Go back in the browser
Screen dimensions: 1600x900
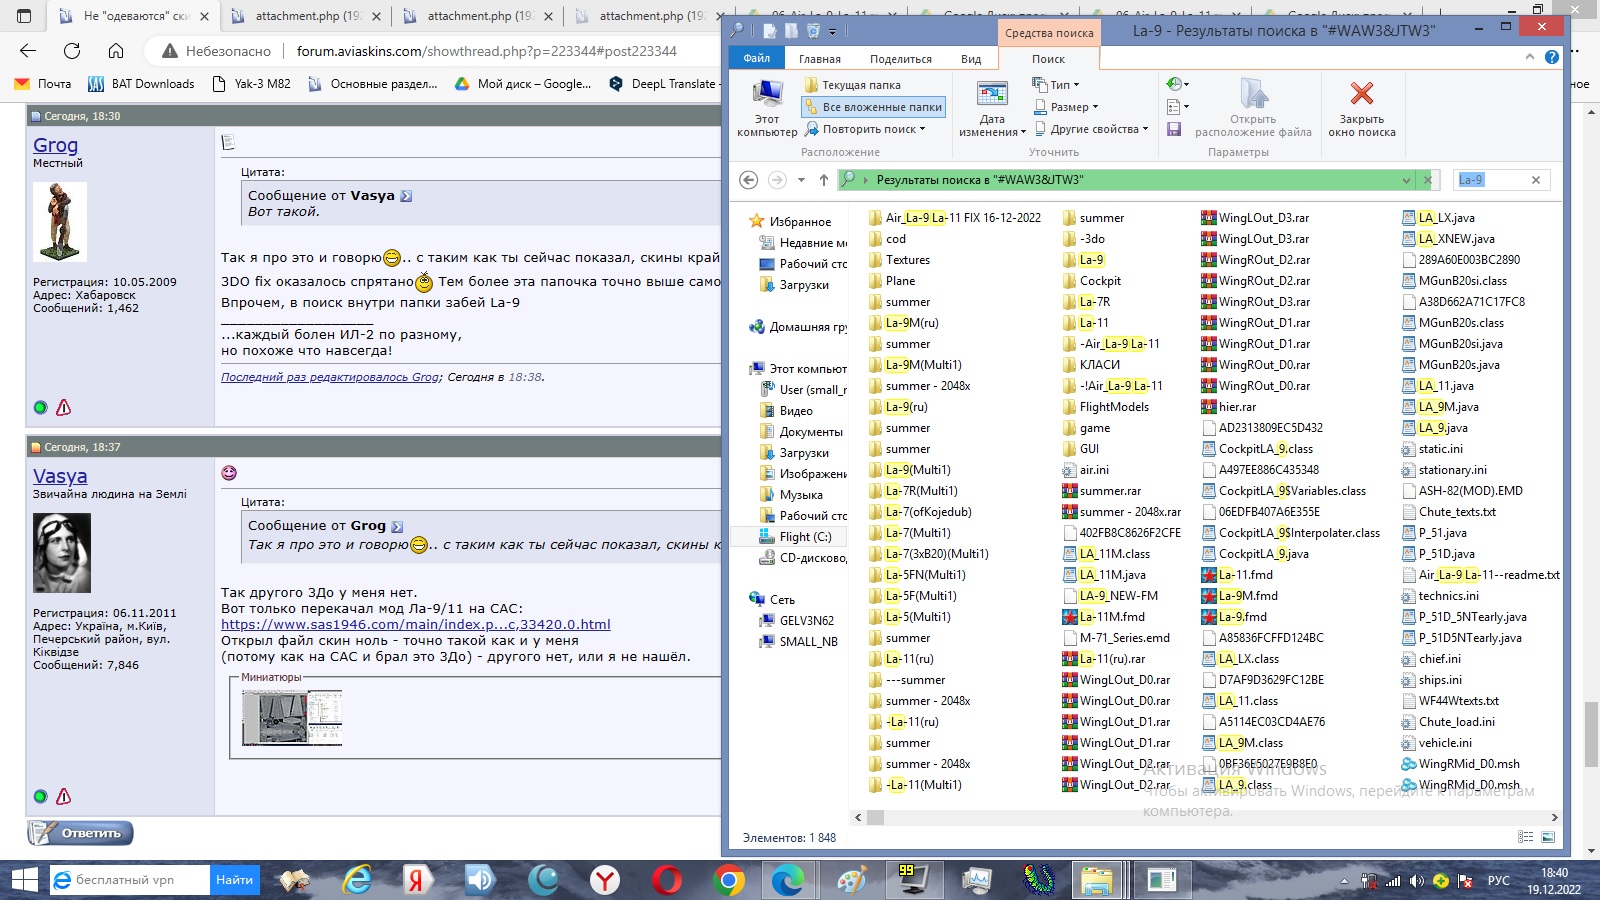click(x=28, y=51)
